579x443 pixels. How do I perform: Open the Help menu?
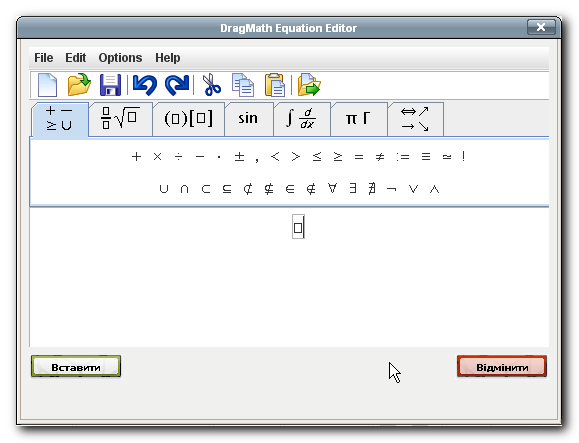(x=168, y=58)
